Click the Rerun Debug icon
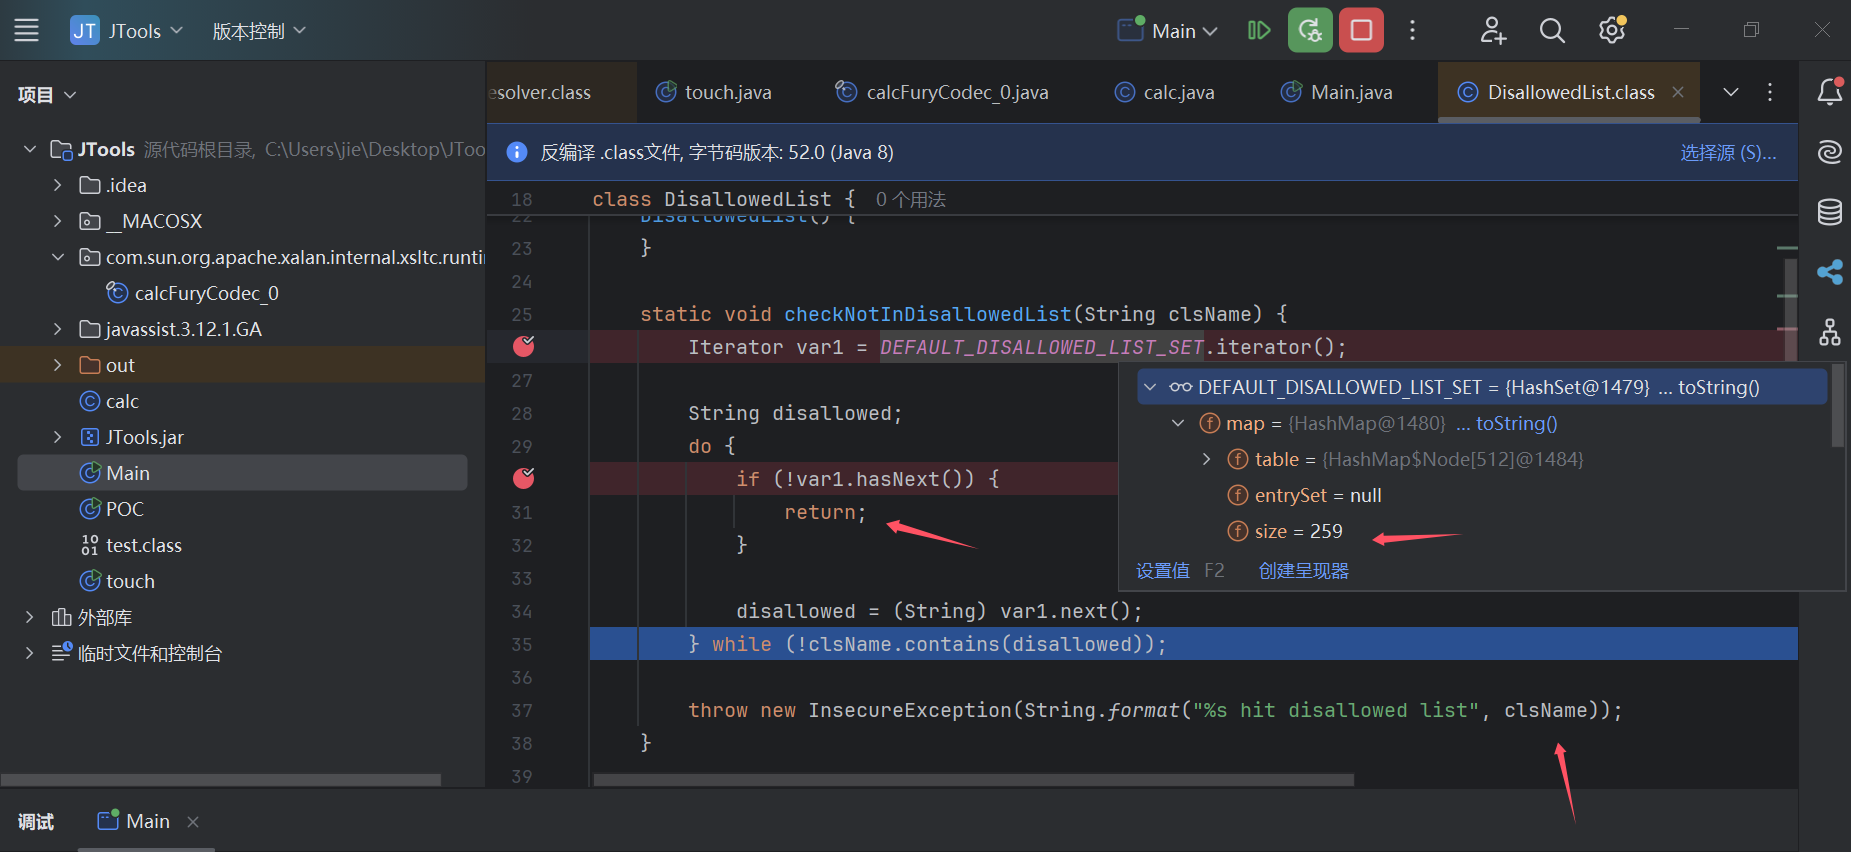Image resolution: width=1851 pixels, height=852 pixels. [1310, 31]
